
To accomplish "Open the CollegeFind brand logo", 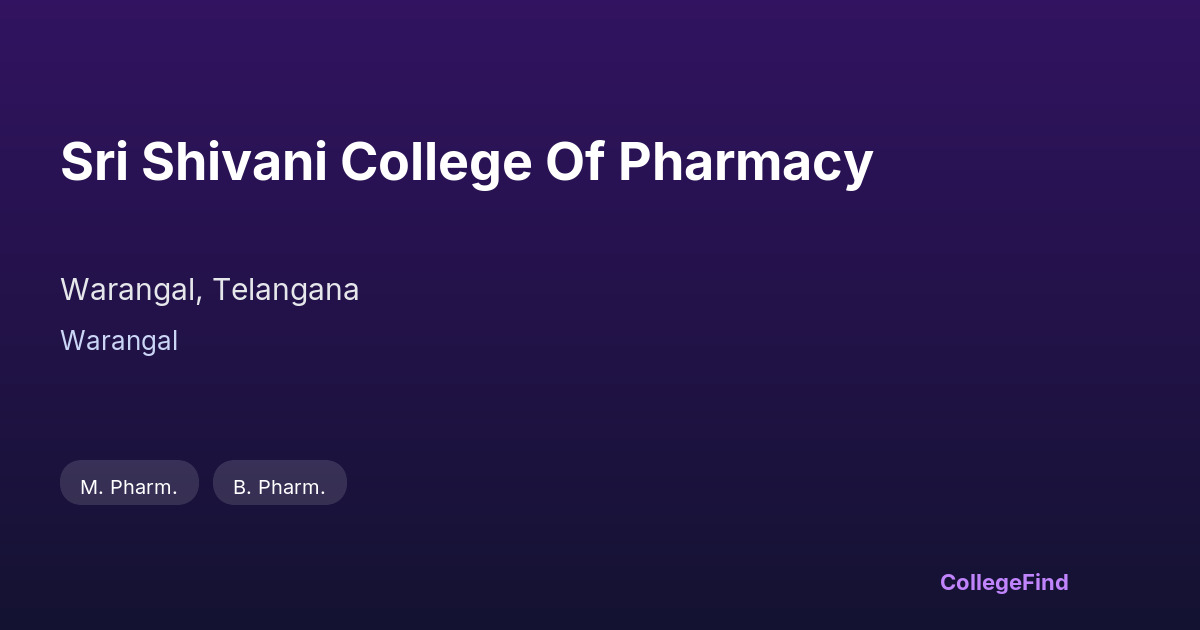I will pos(1004,582).
